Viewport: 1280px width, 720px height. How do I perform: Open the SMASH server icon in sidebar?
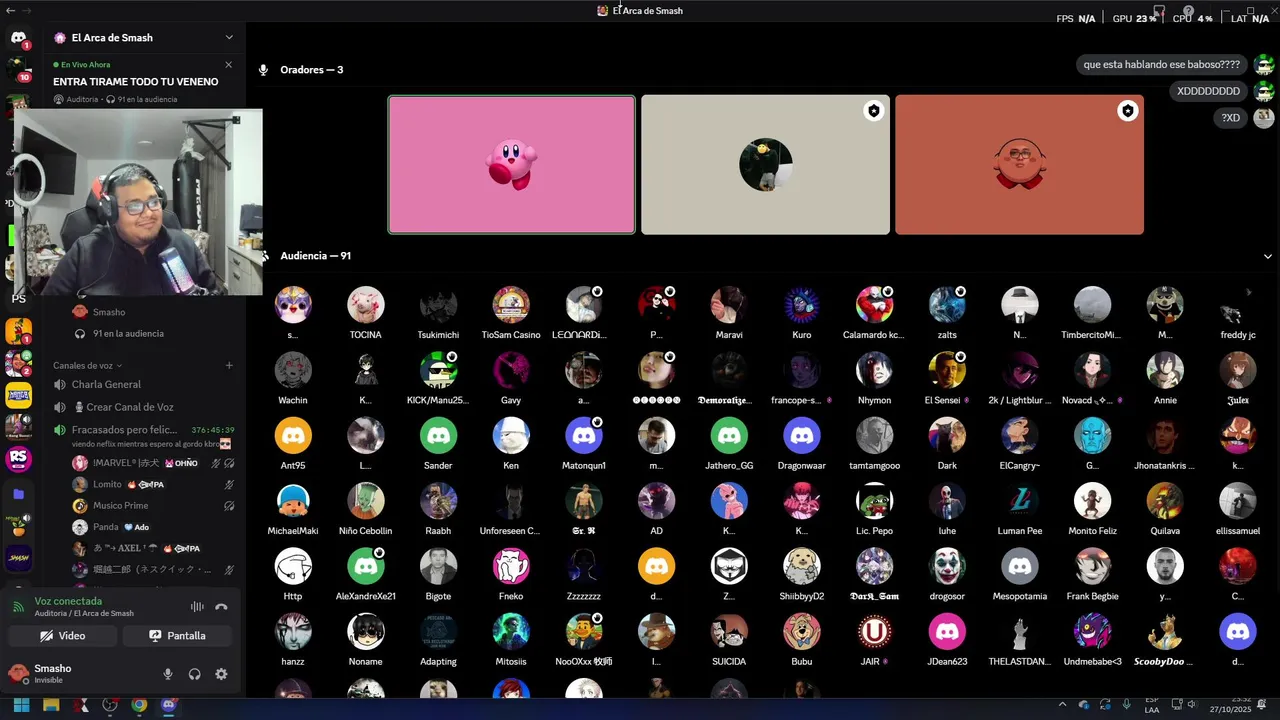(18, 557)
